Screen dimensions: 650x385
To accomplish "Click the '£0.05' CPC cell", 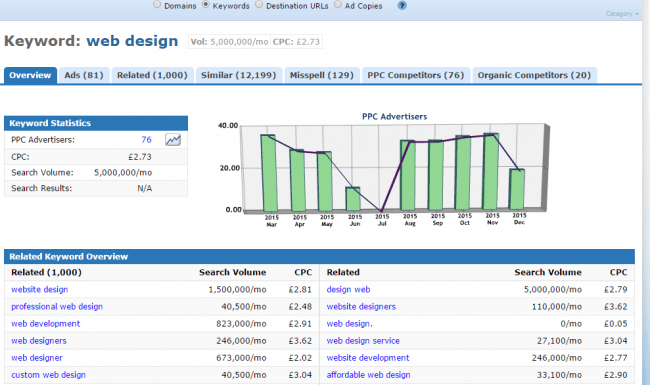I will point(616,324).
